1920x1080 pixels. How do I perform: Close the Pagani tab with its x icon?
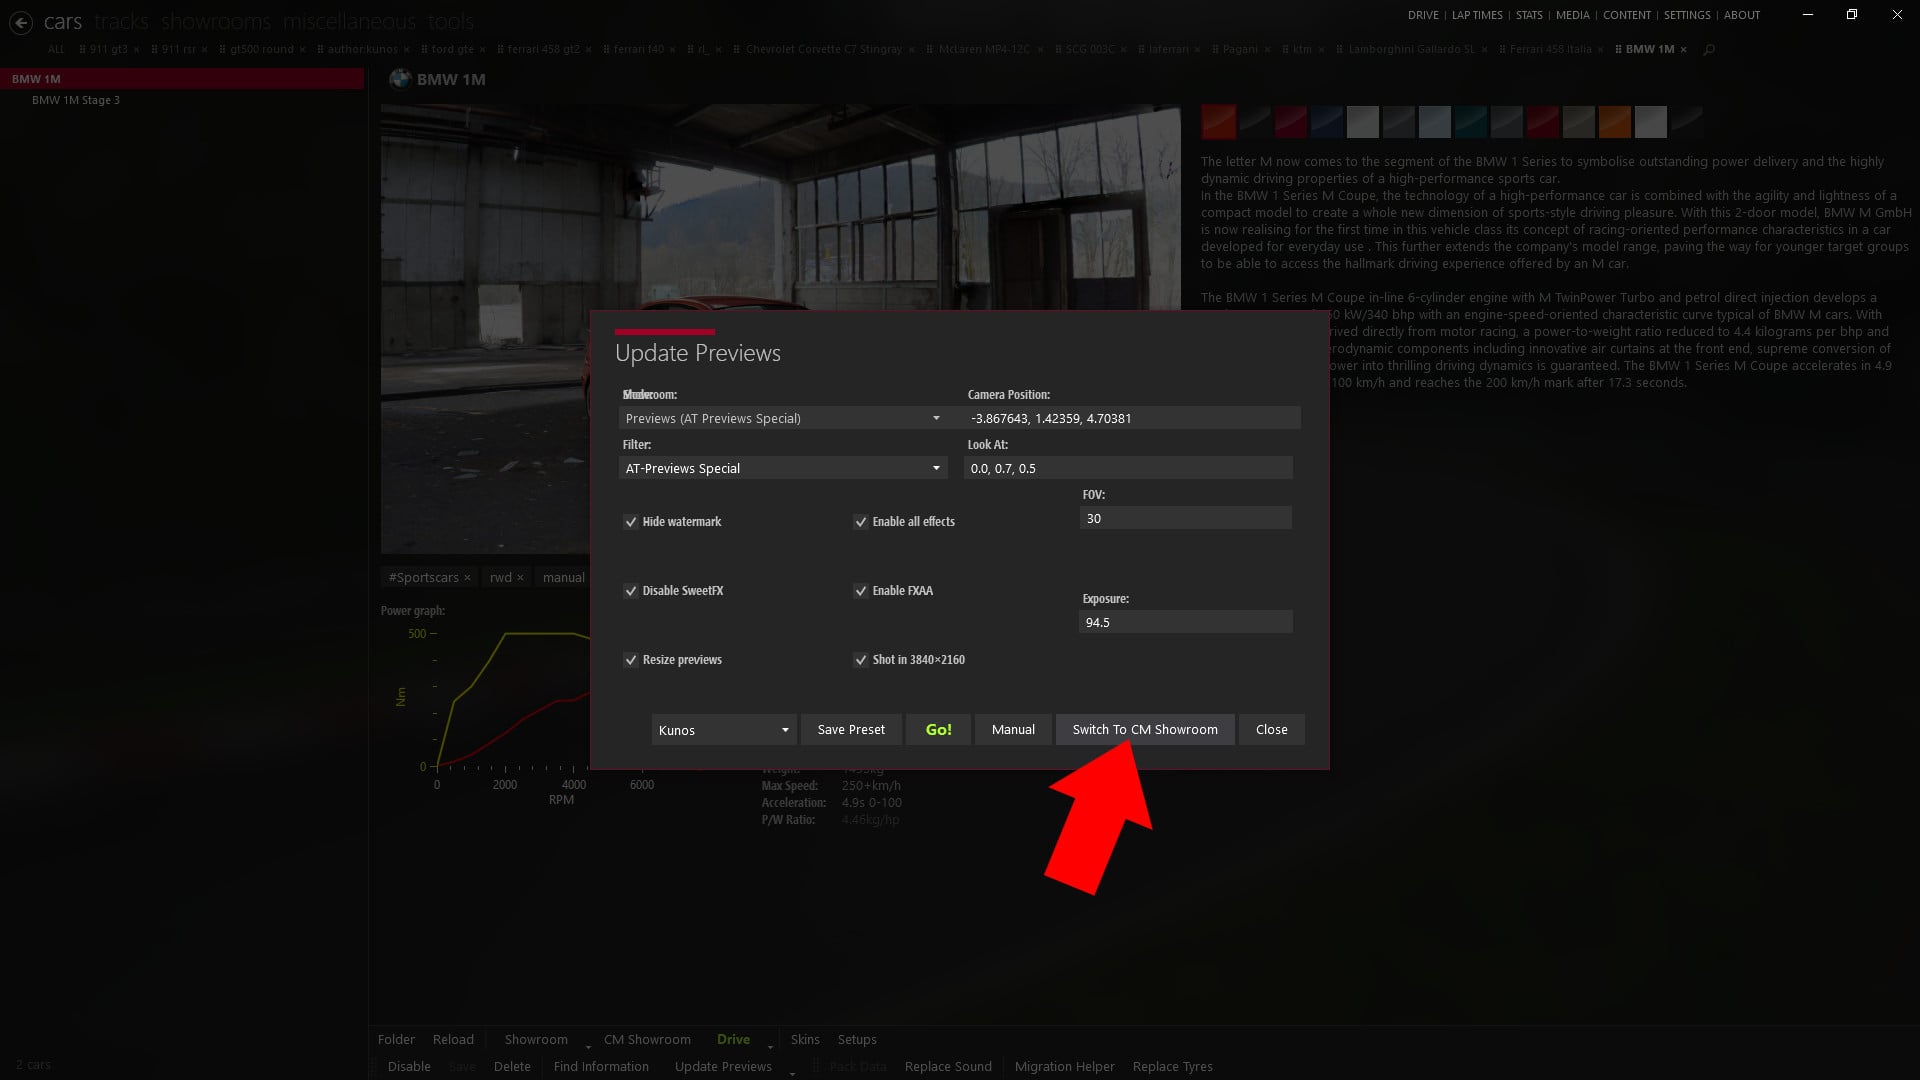pyautogui.click(x=1268, y=48)
